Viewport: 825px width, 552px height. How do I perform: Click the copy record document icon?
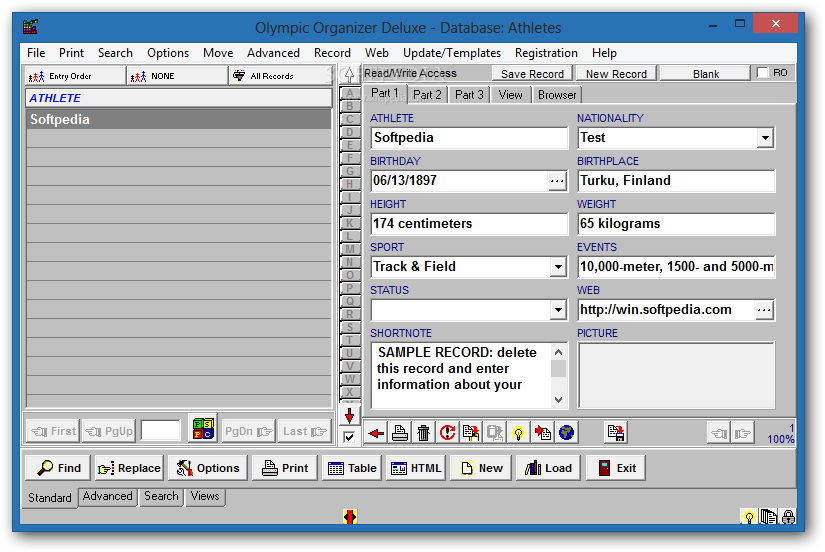(x=471, y=433)
